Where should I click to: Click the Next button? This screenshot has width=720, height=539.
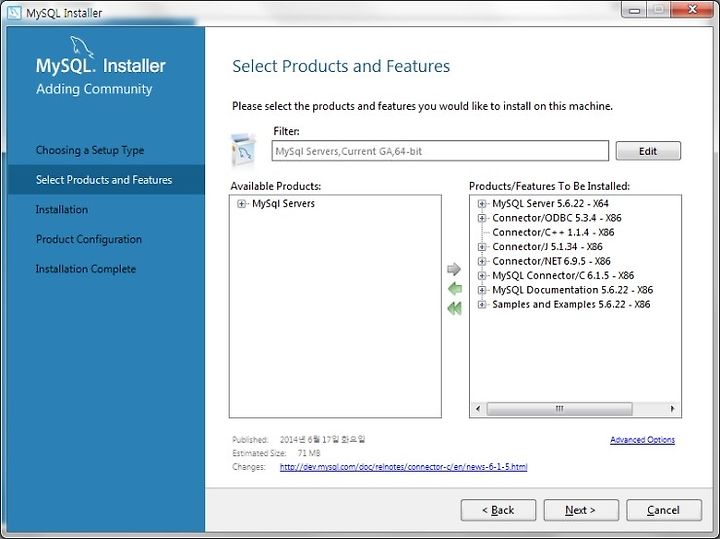click(581, 510)
